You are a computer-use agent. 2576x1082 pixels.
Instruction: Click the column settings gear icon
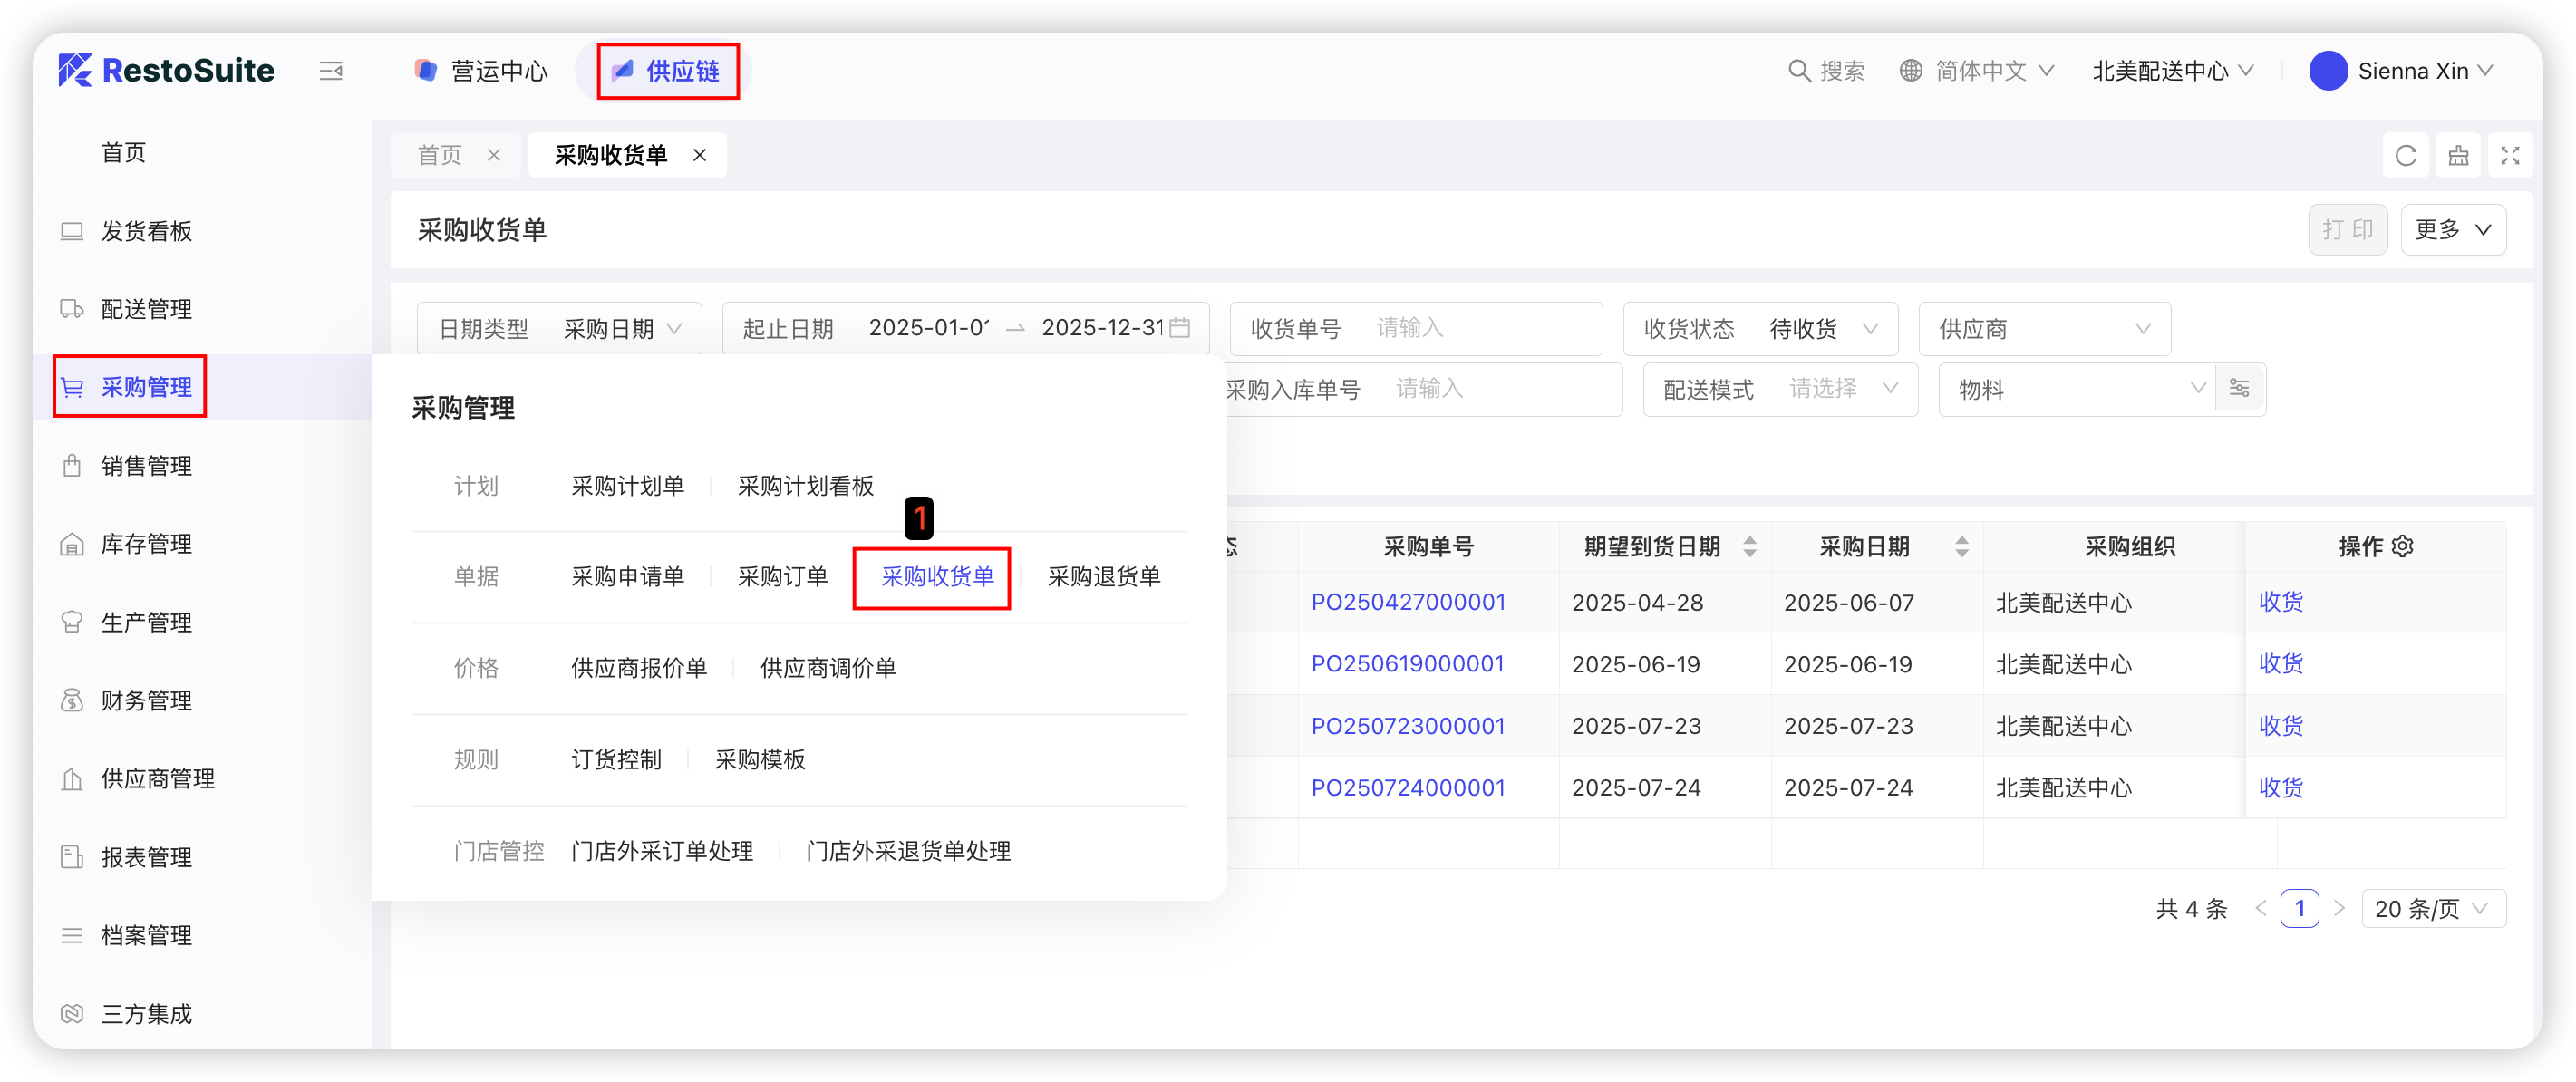click(x=2403, y=546)
